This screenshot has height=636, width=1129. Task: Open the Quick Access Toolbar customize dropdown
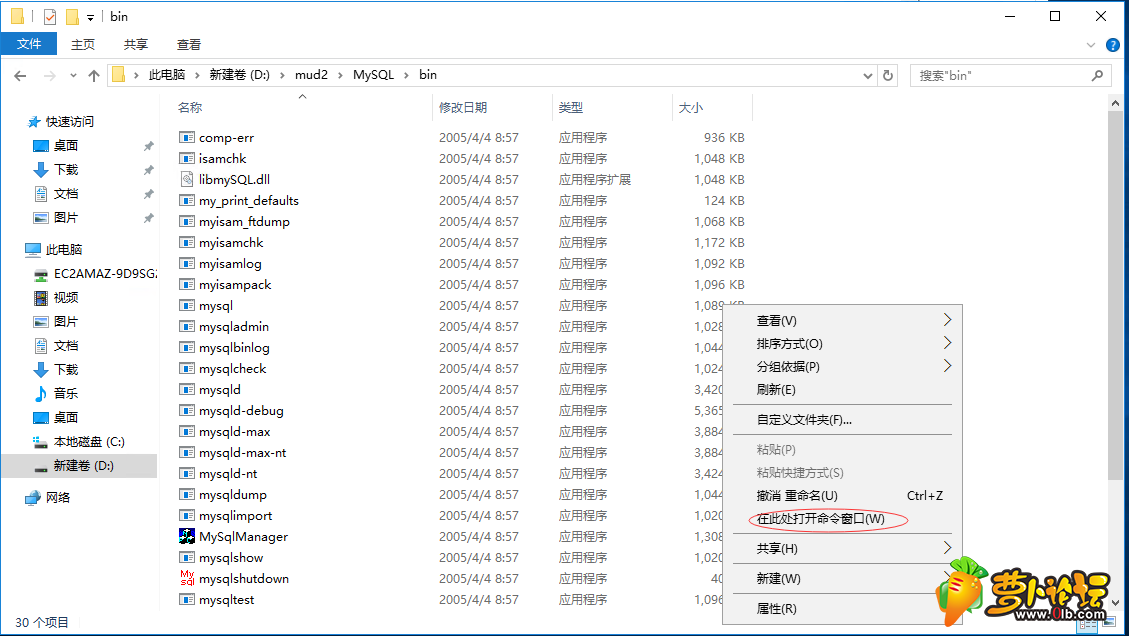click(90, 17)
